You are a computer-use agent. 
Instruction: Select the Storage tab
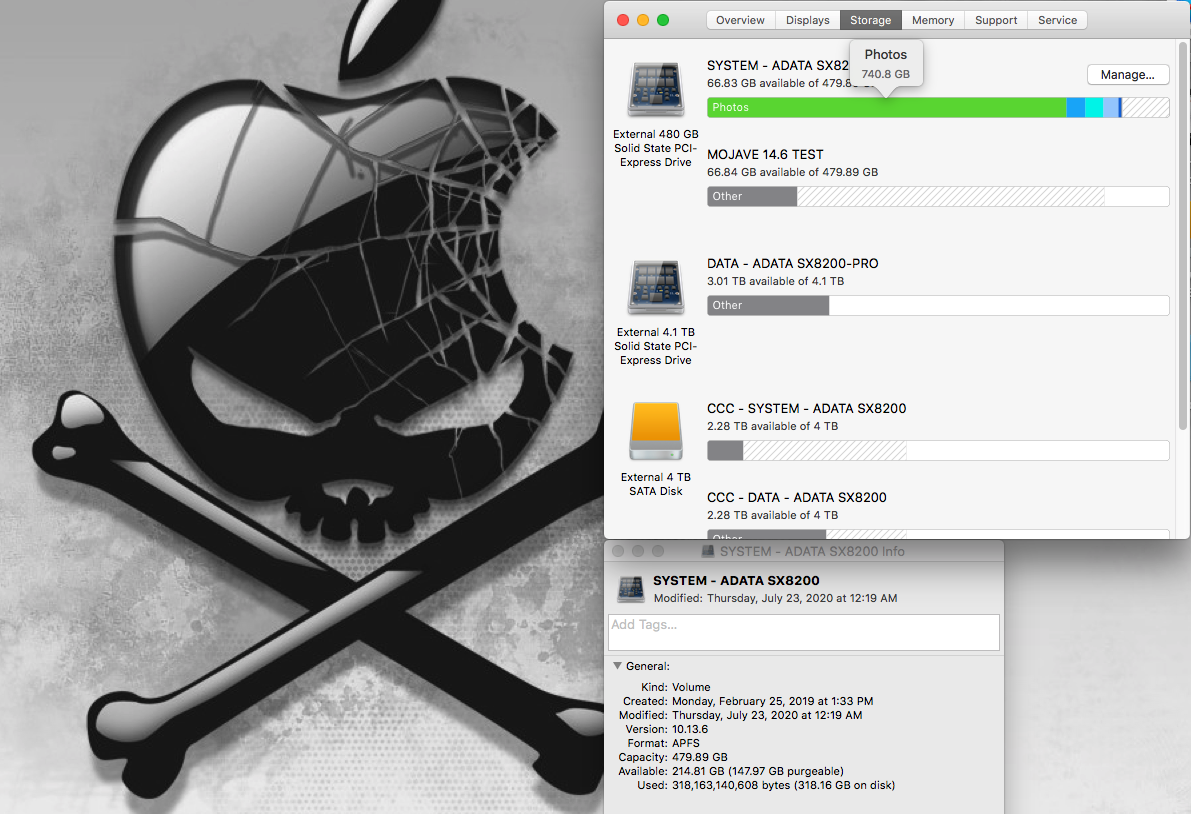(x=870, y=21)
